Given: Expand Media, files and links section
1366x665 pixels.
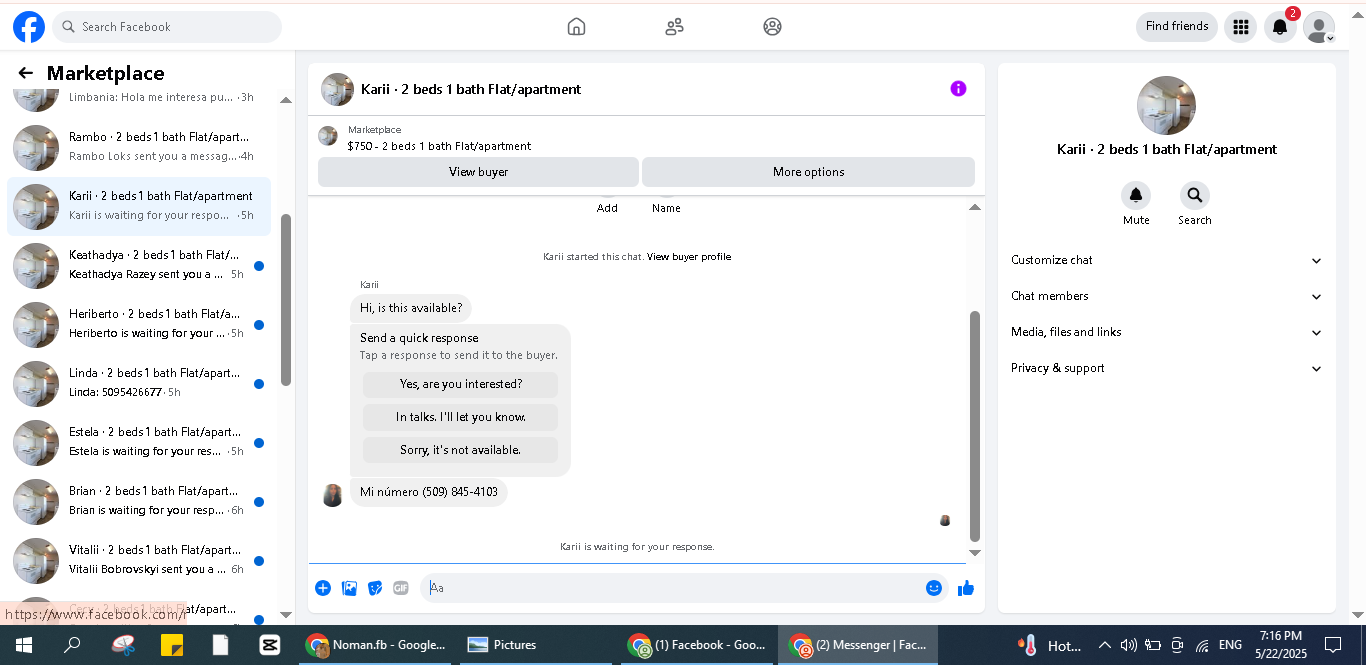Looking at the screenshot, I should pos(1166,332).
